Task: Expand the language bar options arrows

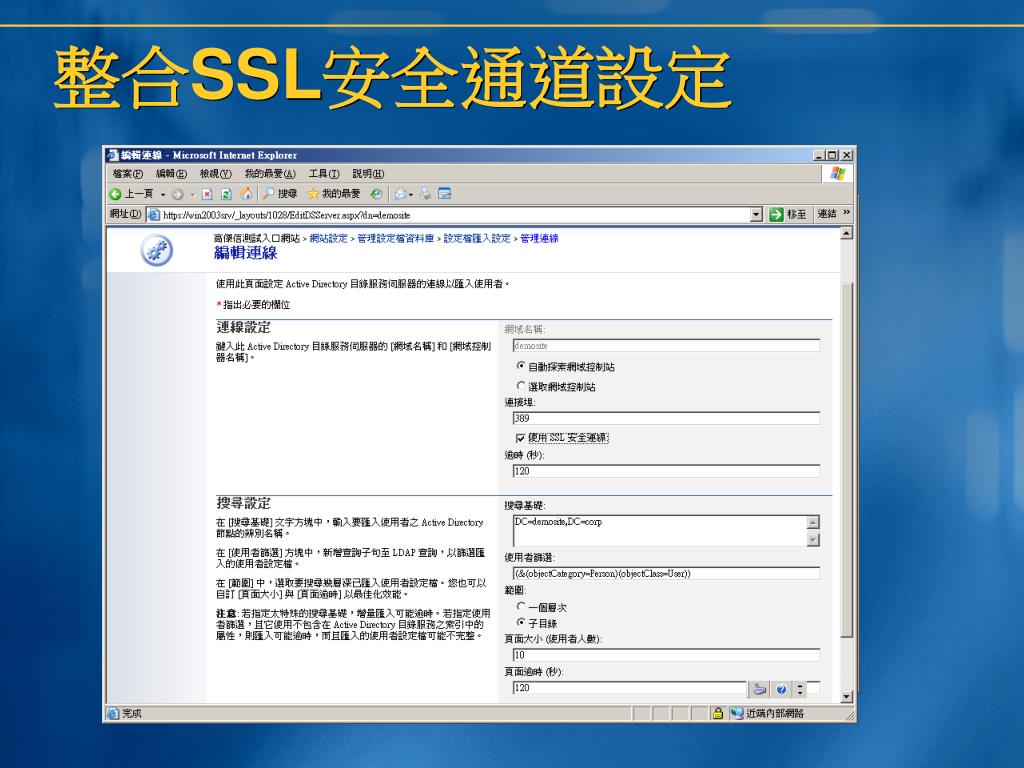Action: (800, 689)
